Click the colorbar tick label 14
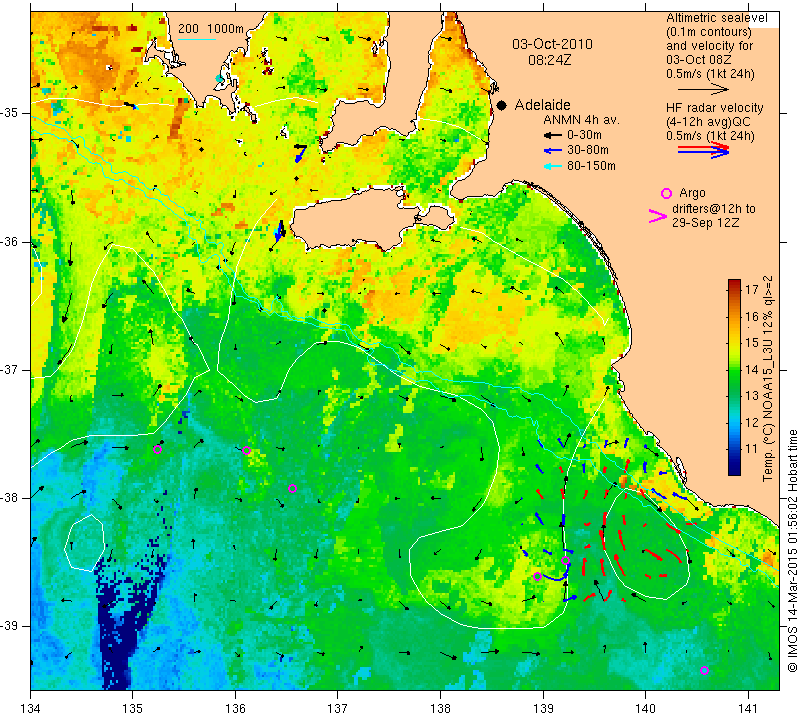 click(752, 369)
